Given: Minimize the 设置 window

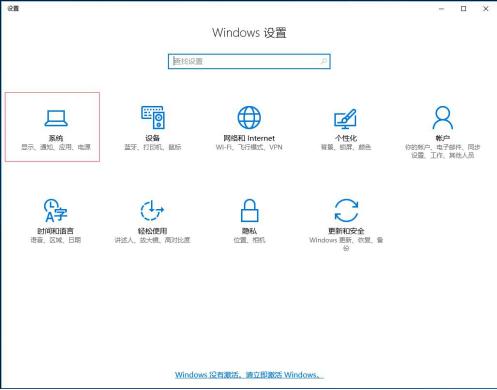Looking at the screenshot, I should click(441, 9).
